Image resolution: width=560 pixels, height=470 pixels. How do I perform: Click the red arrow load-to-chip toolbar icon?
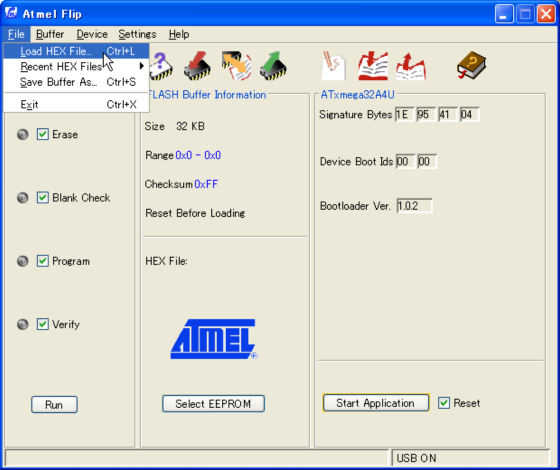pos(197,66)
